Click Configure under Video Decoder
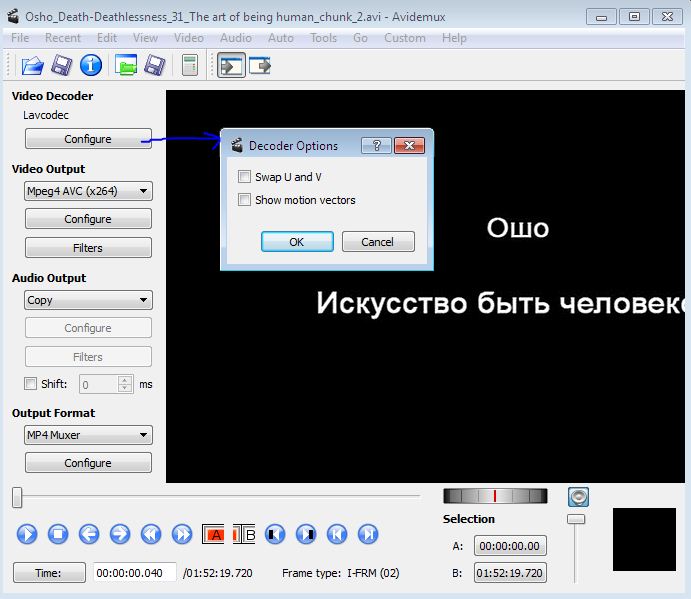The height and width of the screenshot is (599, 691). click(x=88, y=139)
